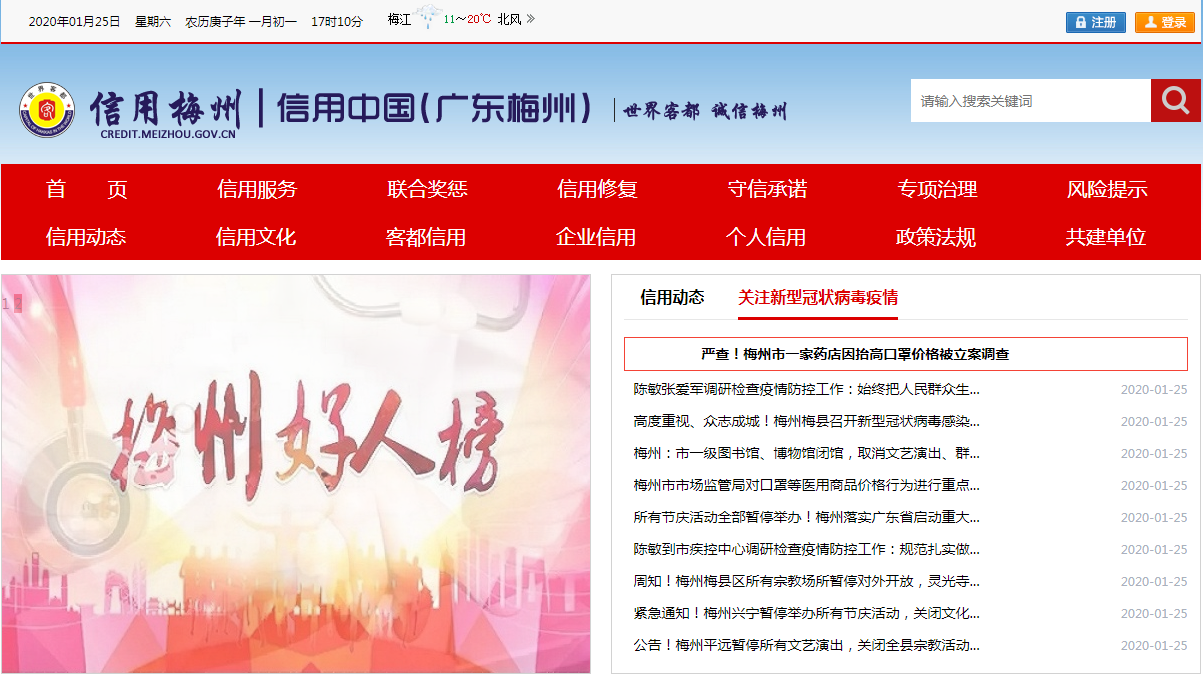
Task: Navigate to 企业信用 section
Action: (596, 237)
